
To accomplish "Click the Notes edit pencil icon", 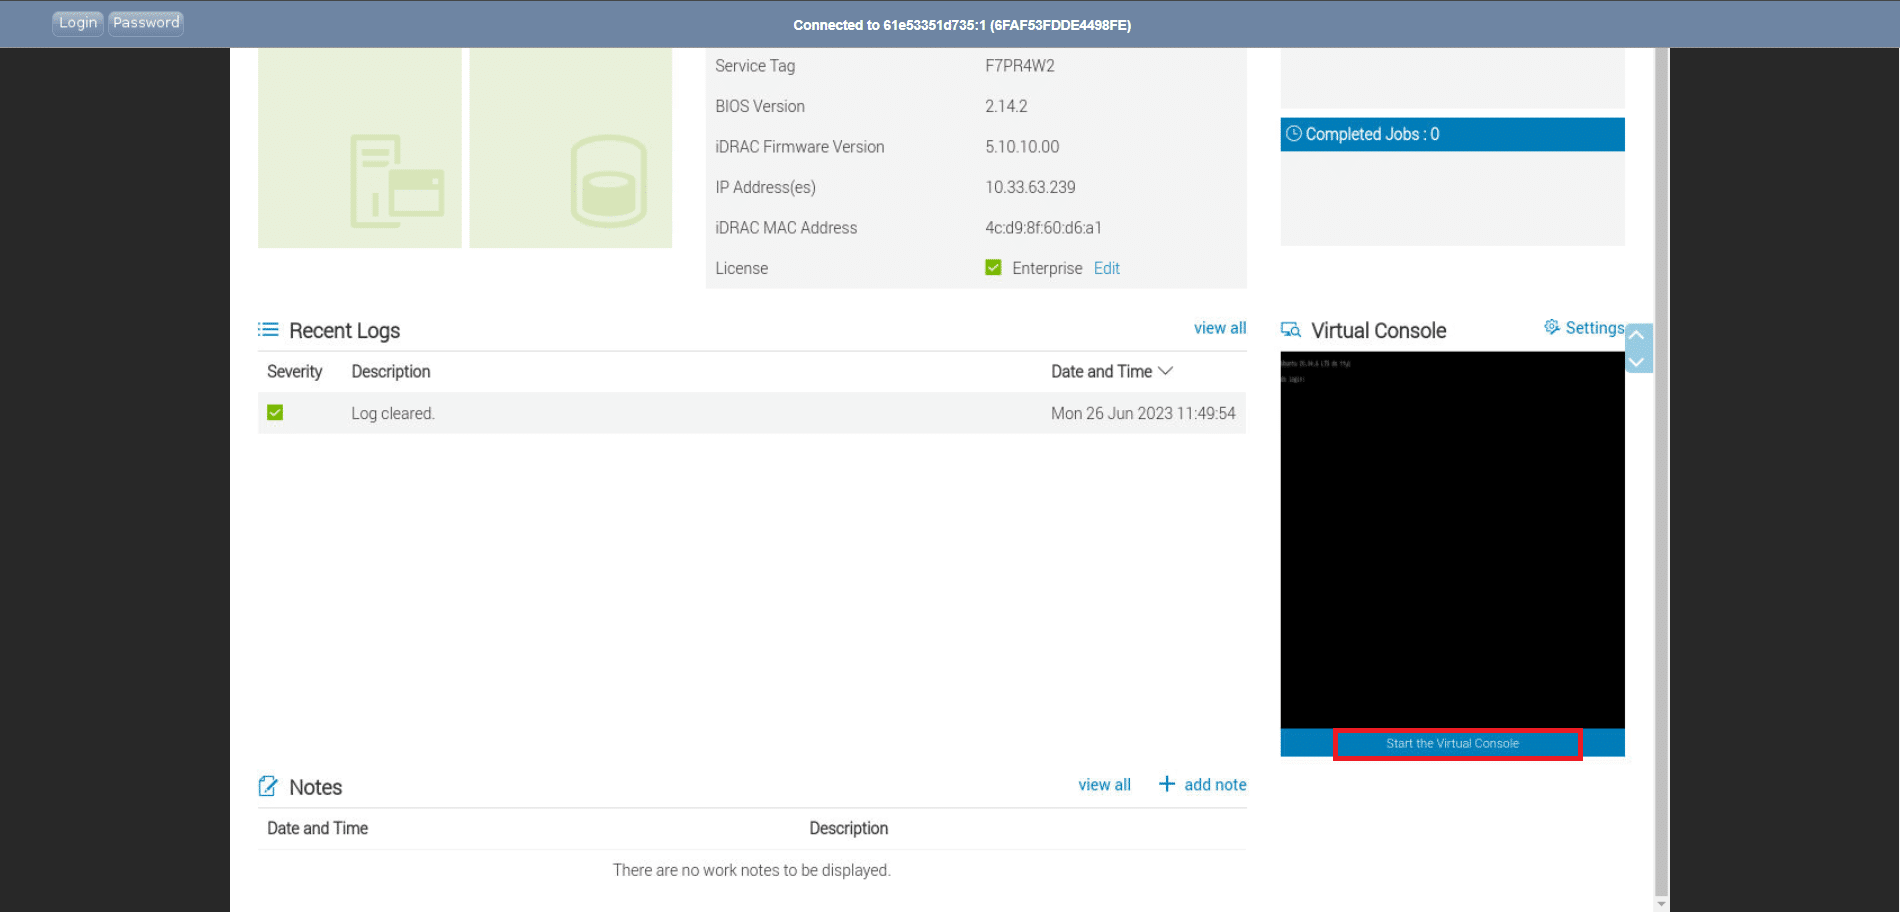I will point(268,787).
